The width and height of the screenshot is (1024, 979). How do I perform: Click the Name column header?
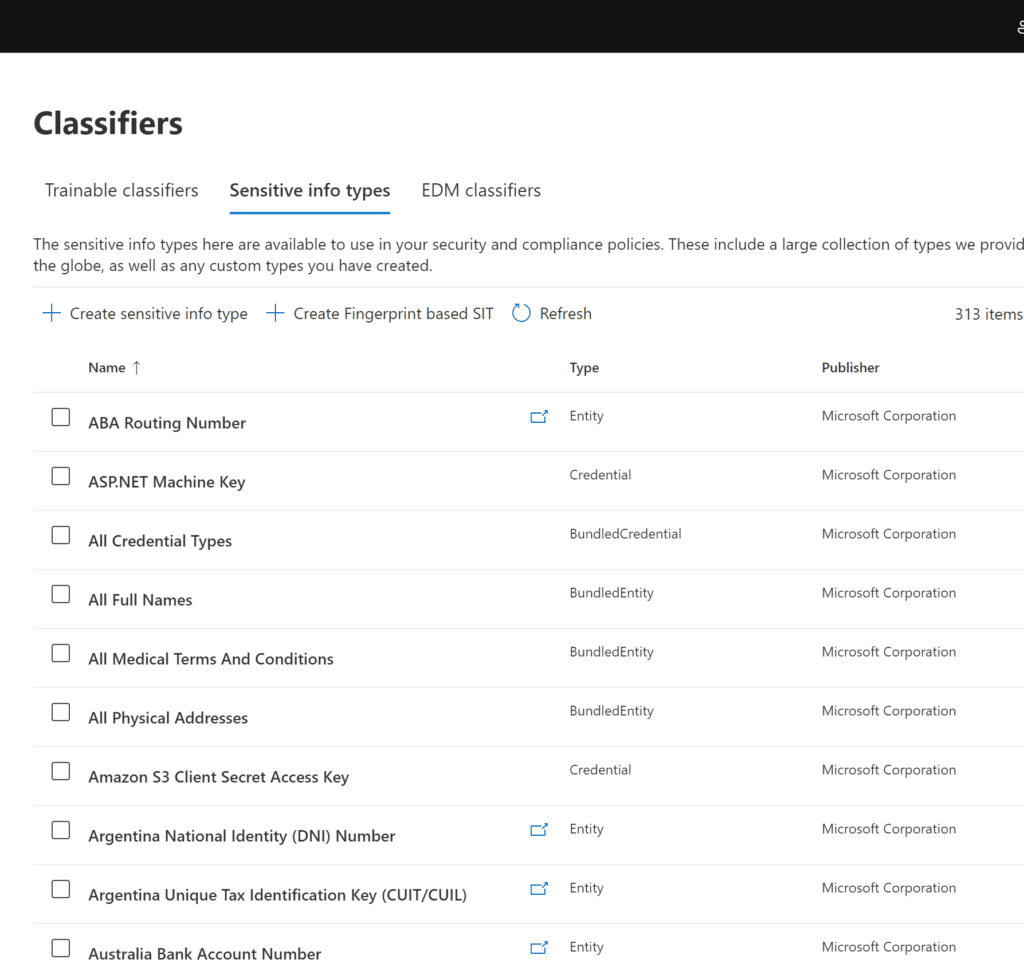106,367
